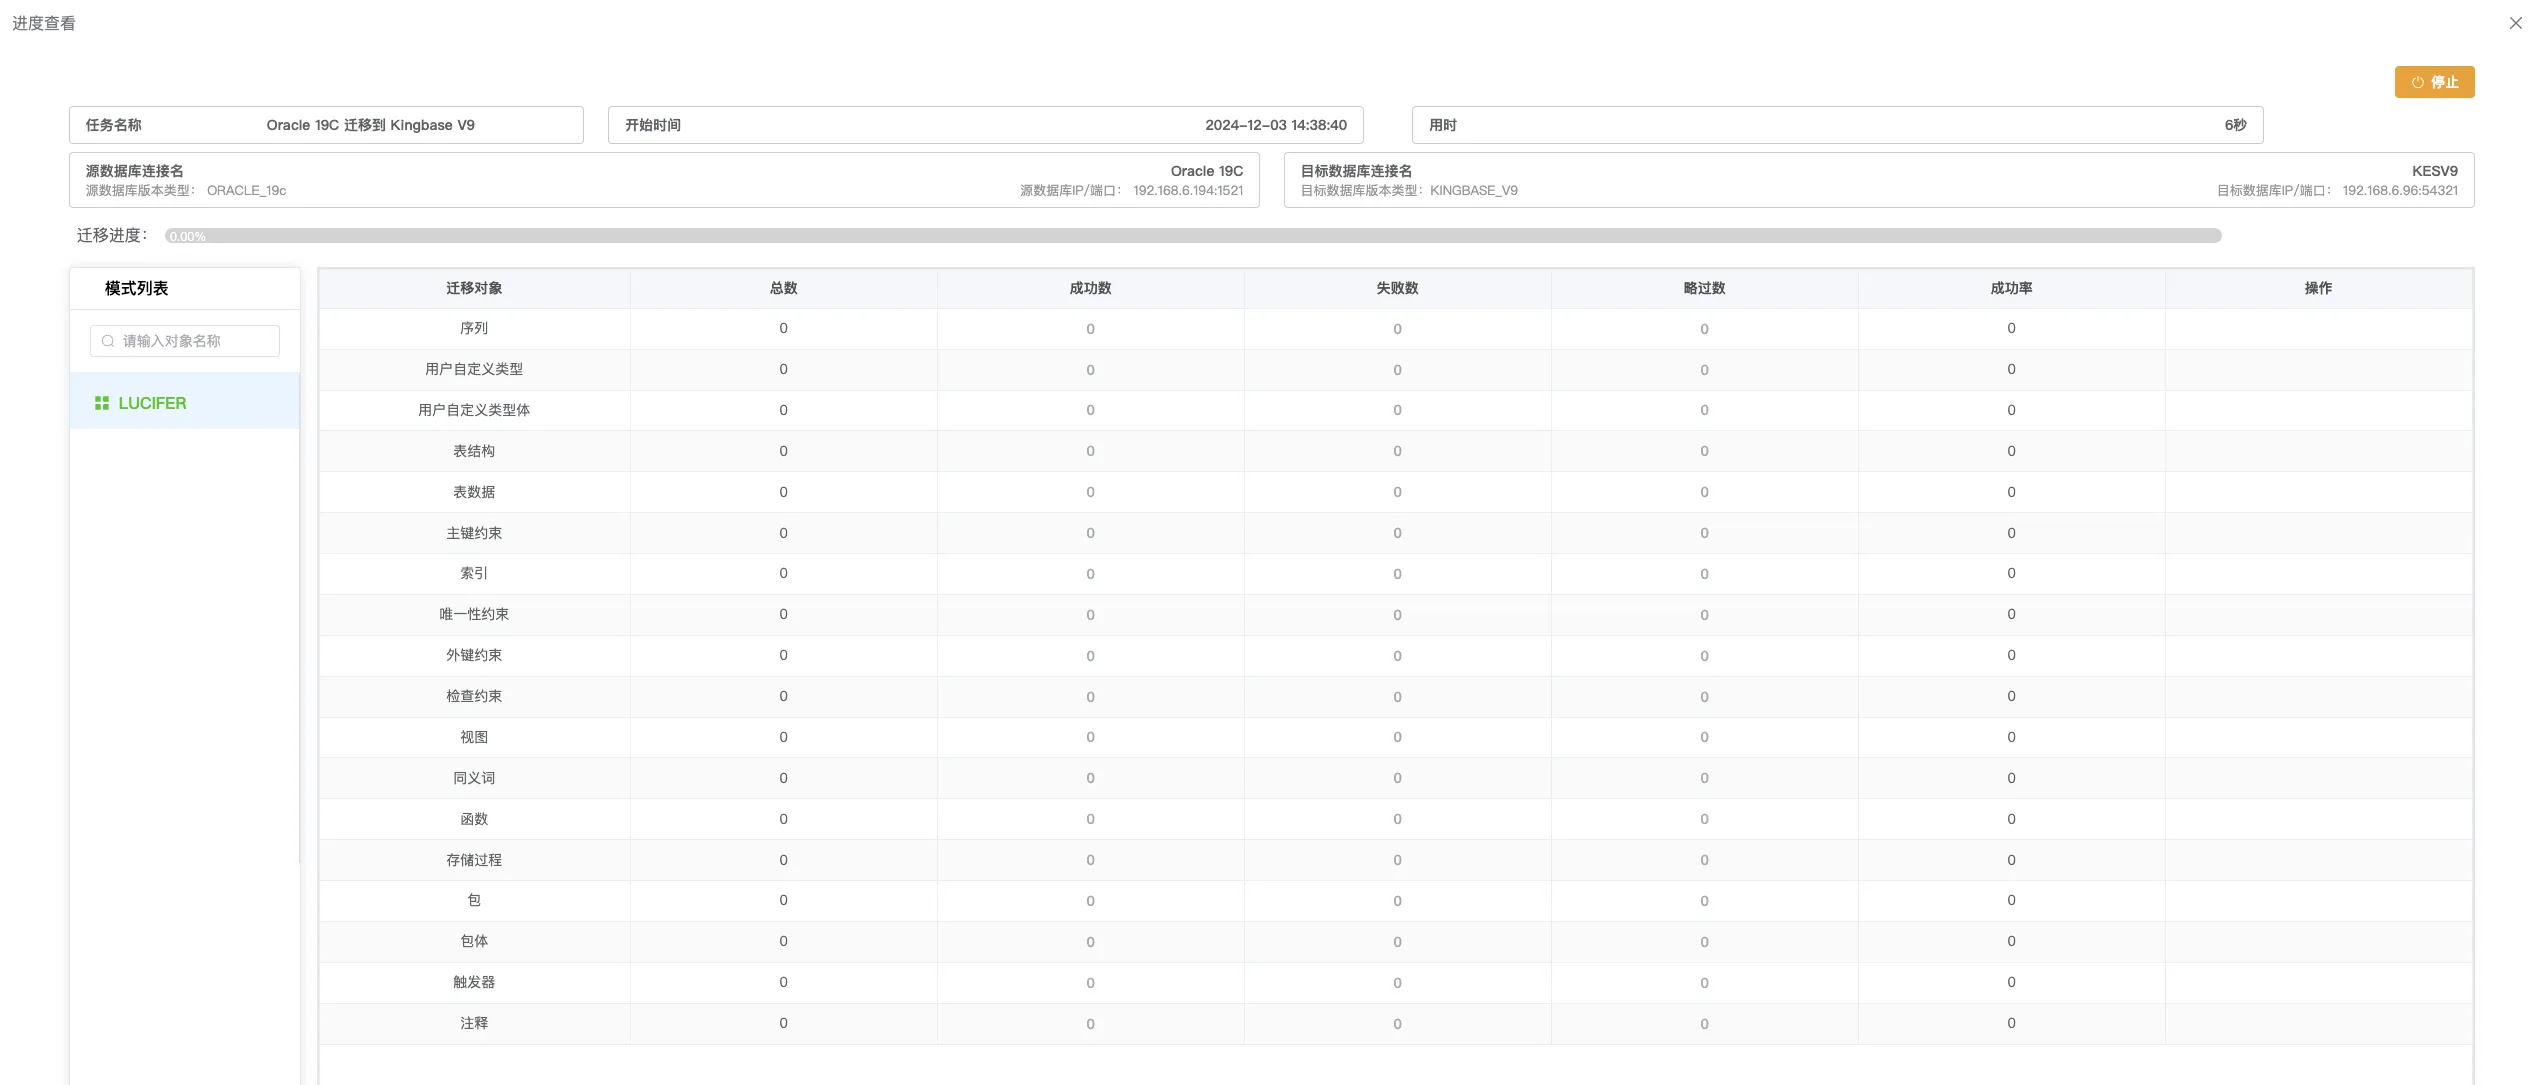The image size is (2540, 1085).
Task: Close the 进度查看 dialog
Action: click(x=2516, y=23)
